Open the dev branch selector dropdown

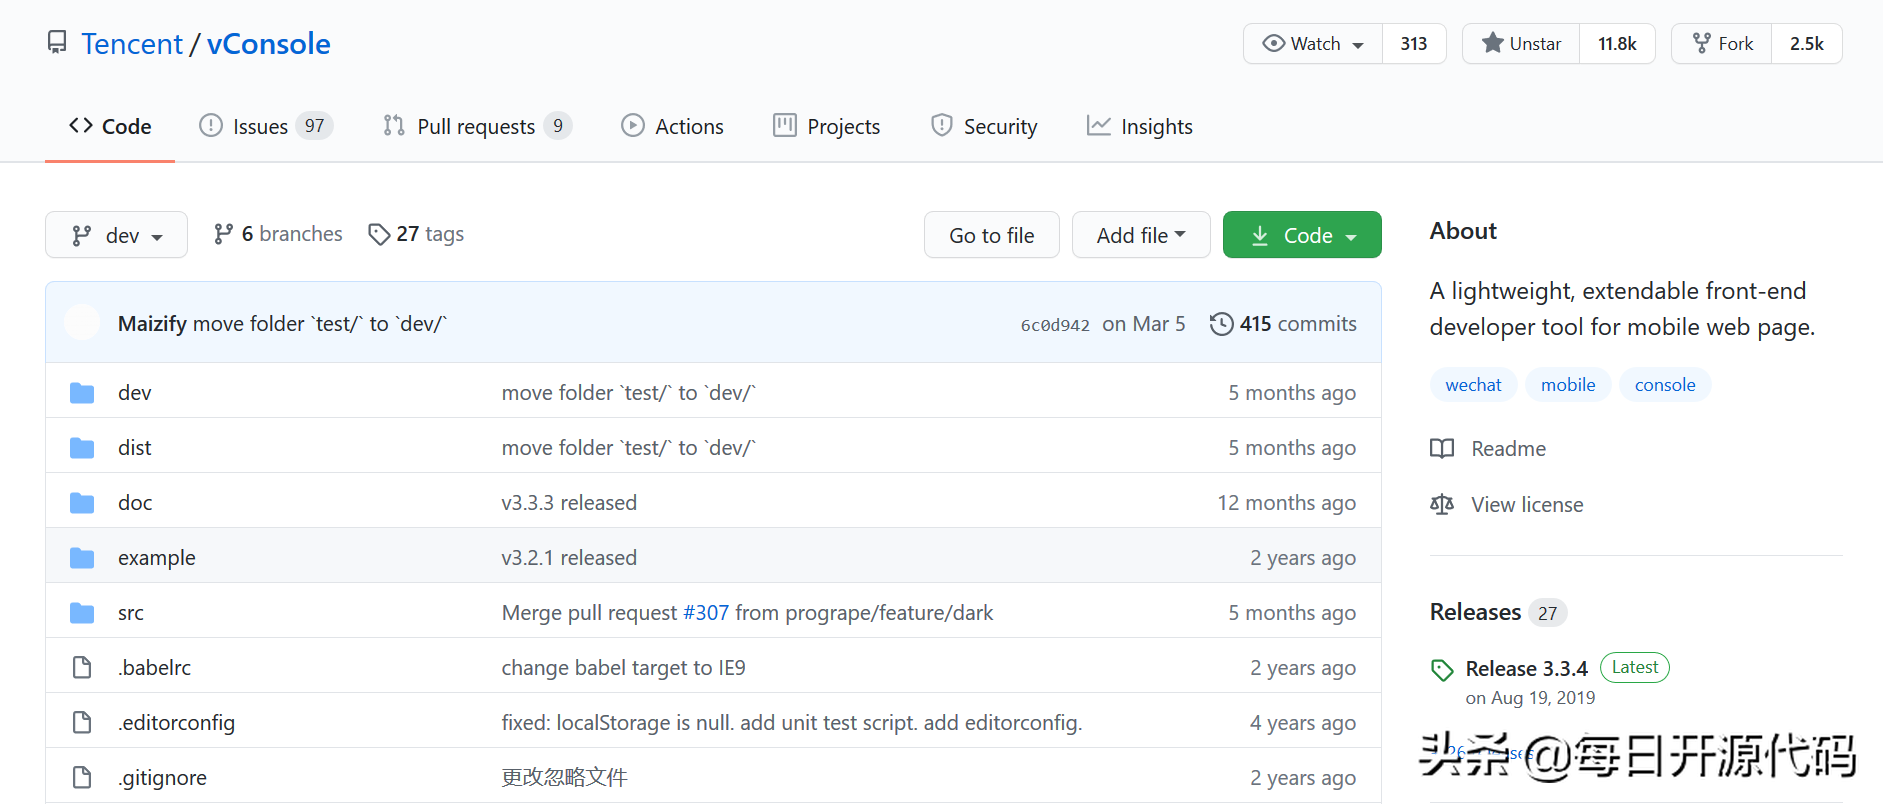[116, 235]
